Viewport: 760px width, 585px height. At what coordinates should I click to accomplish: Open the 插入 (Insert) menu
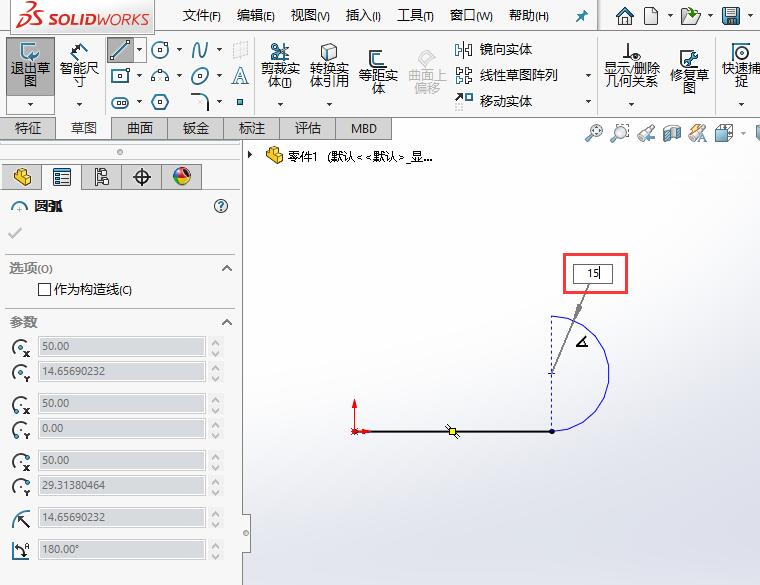(x=363, y=16)
